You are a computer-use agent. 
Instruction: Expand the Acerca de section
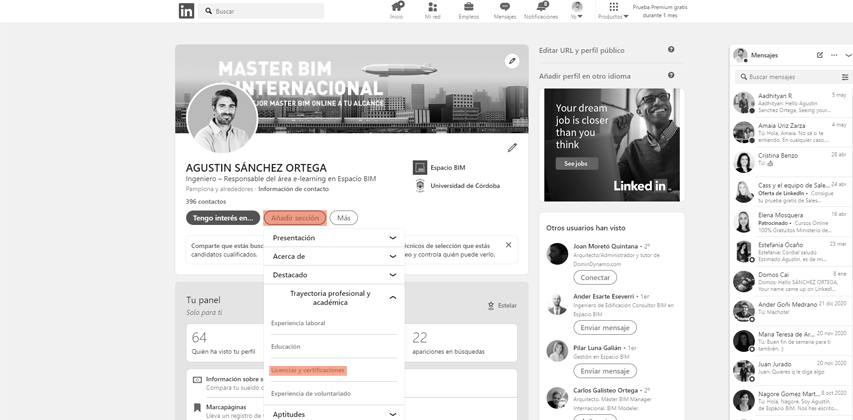[x=334, y=256]
